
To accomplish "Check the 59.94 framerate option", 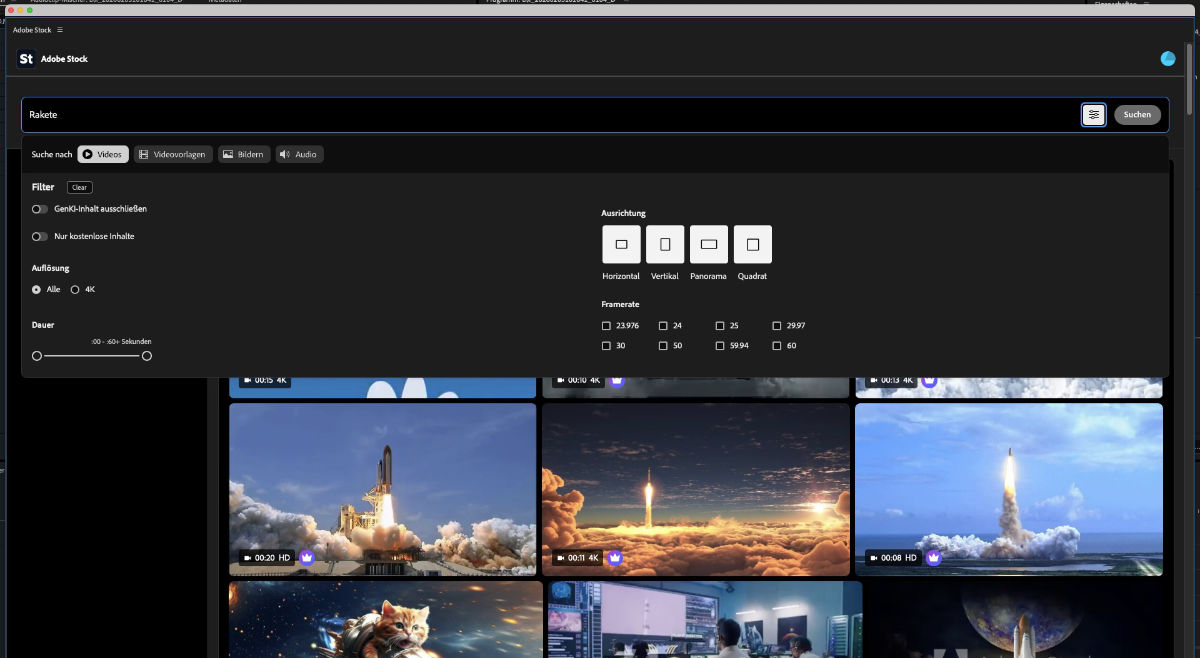I will point(720,346).
